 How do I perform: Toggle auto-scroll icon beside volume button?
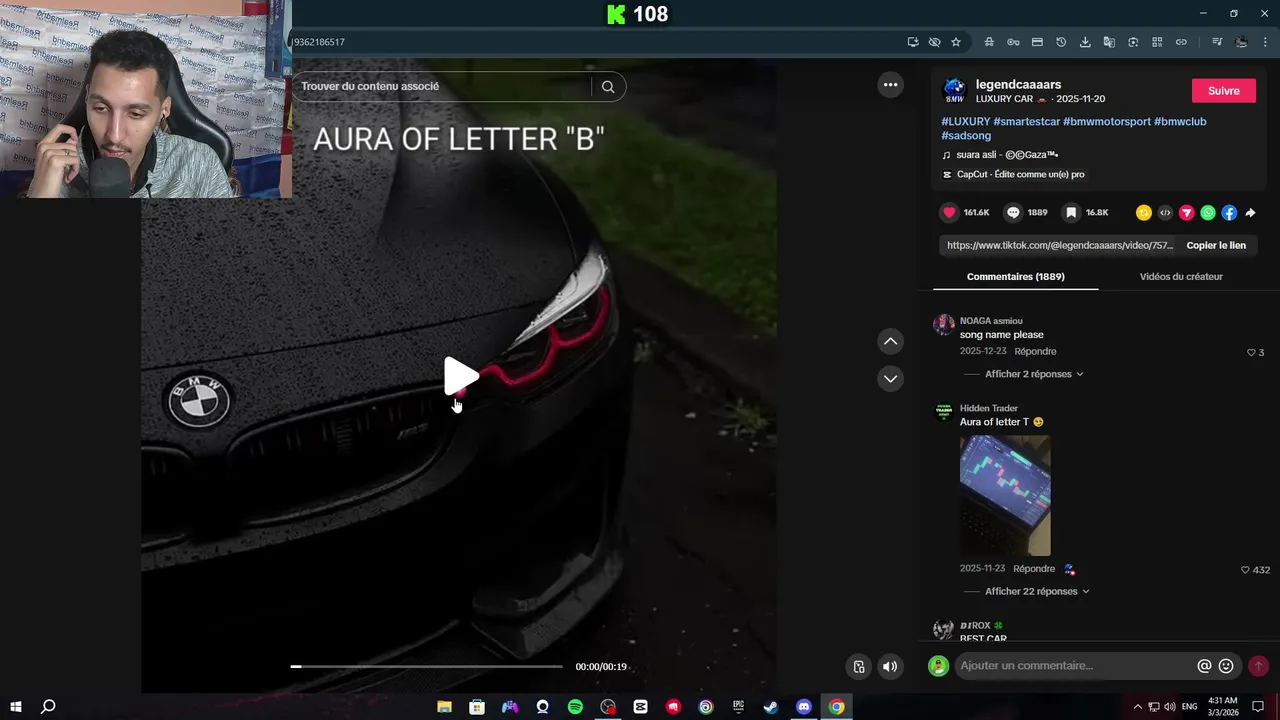click(x=858, y=667)
